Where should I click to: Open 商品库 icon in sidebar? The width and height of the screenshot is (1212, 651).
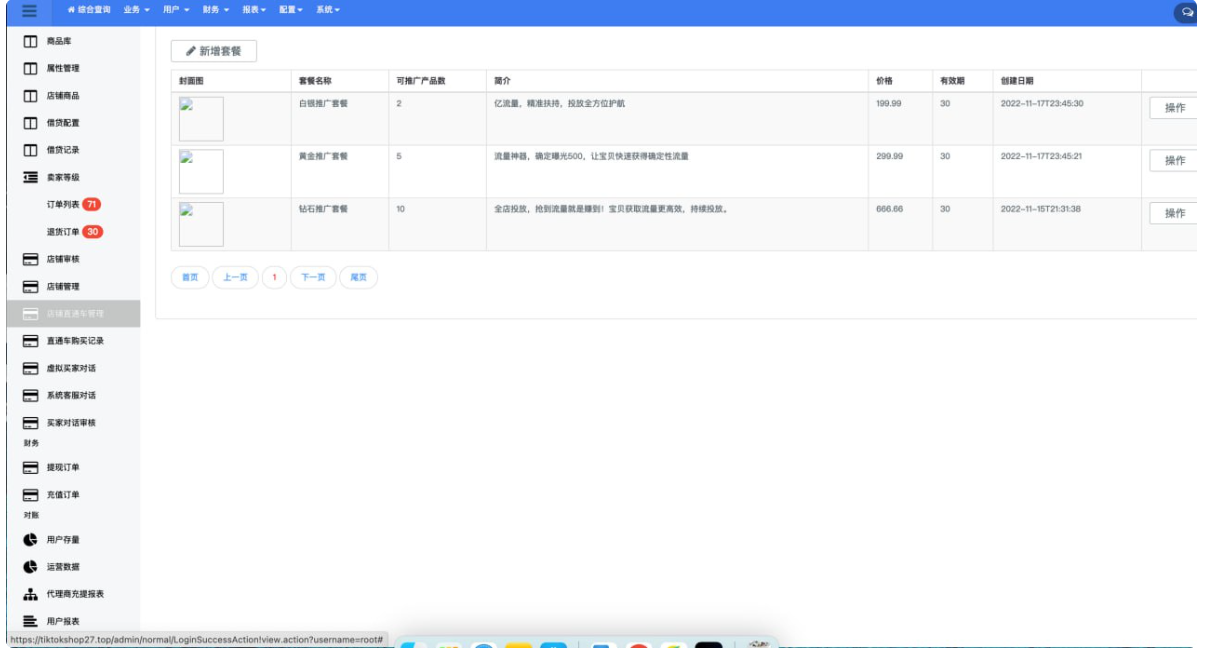pos(31,41)
